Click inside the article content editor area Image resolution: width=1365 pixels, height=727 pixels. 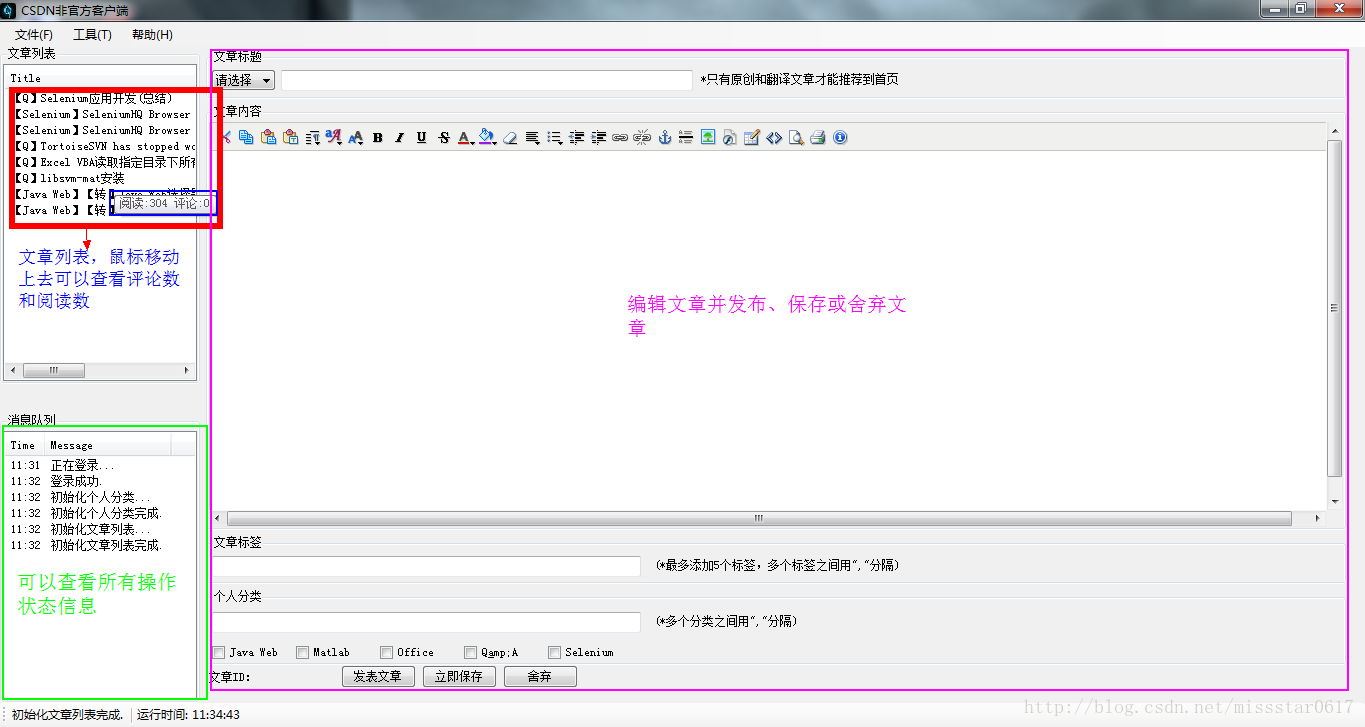[x=770, y=330]
